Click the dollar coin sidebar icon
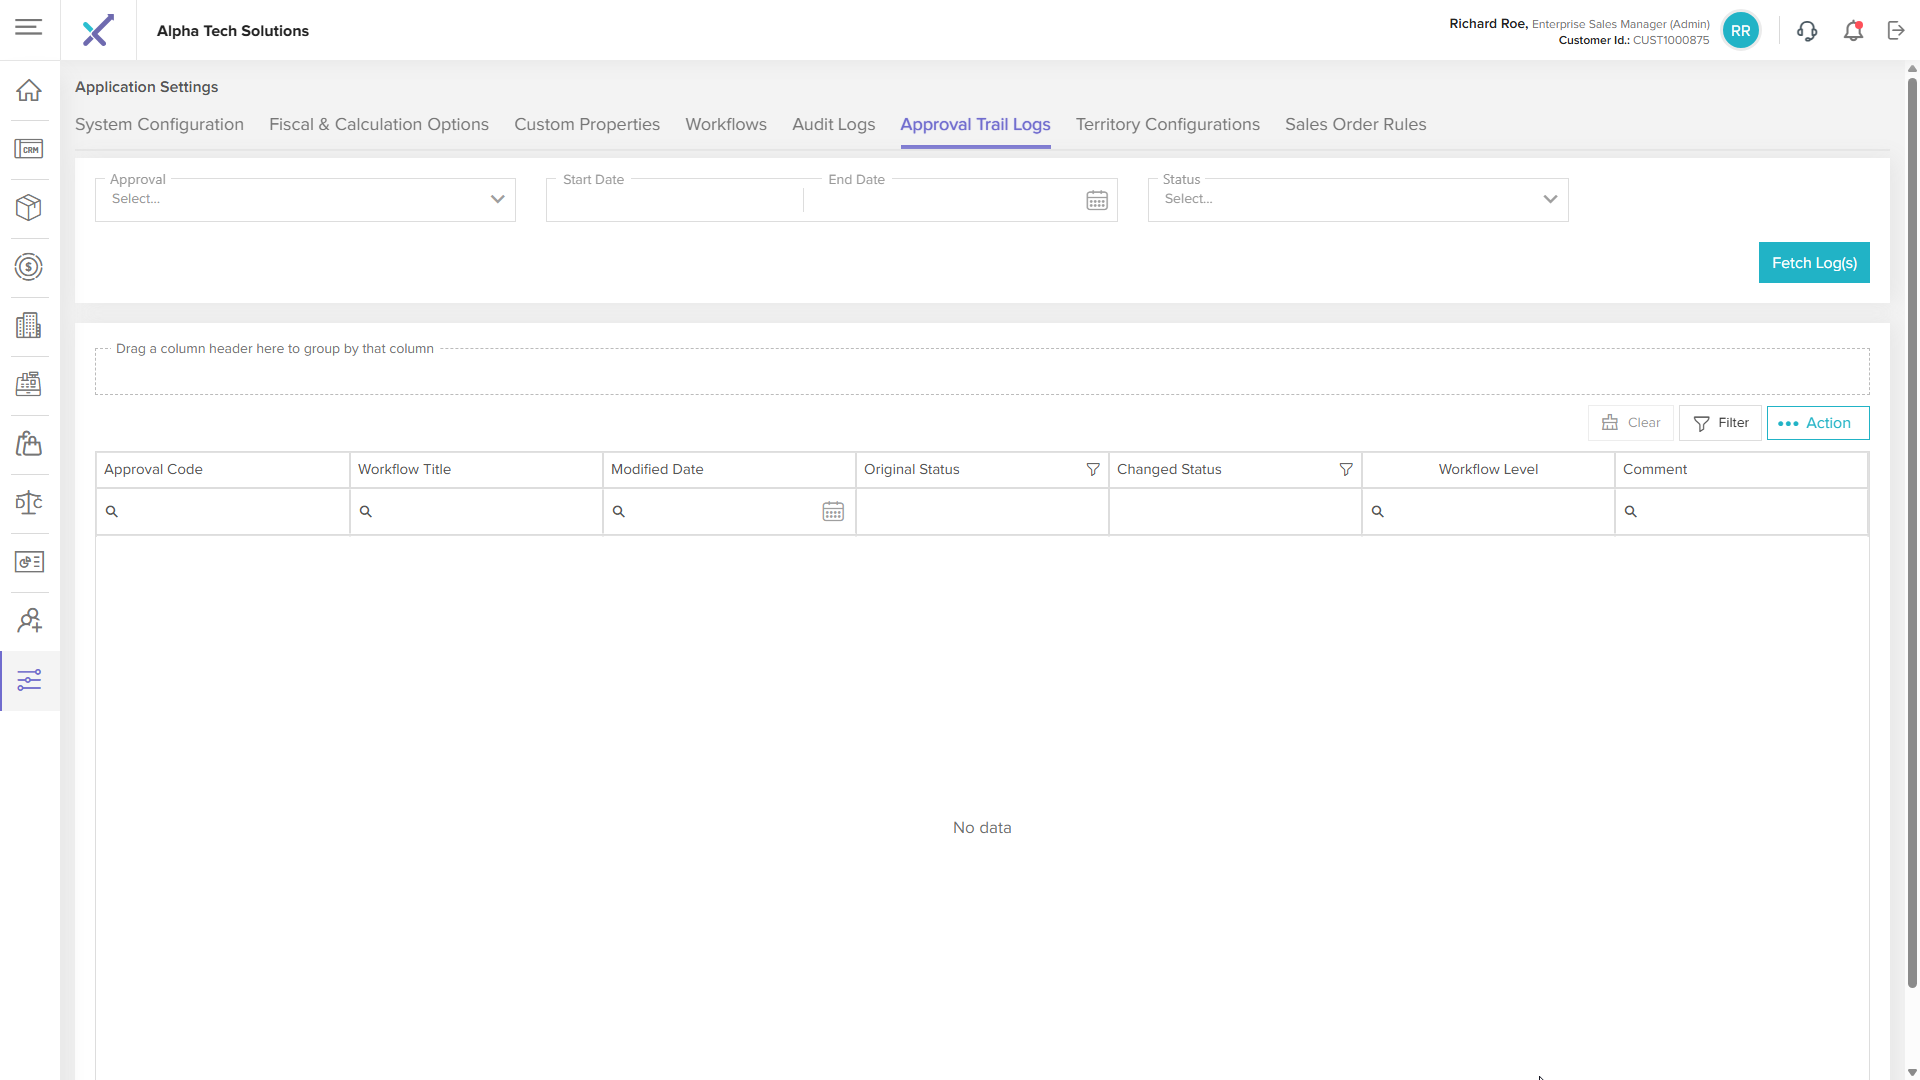 pos(29,267)
